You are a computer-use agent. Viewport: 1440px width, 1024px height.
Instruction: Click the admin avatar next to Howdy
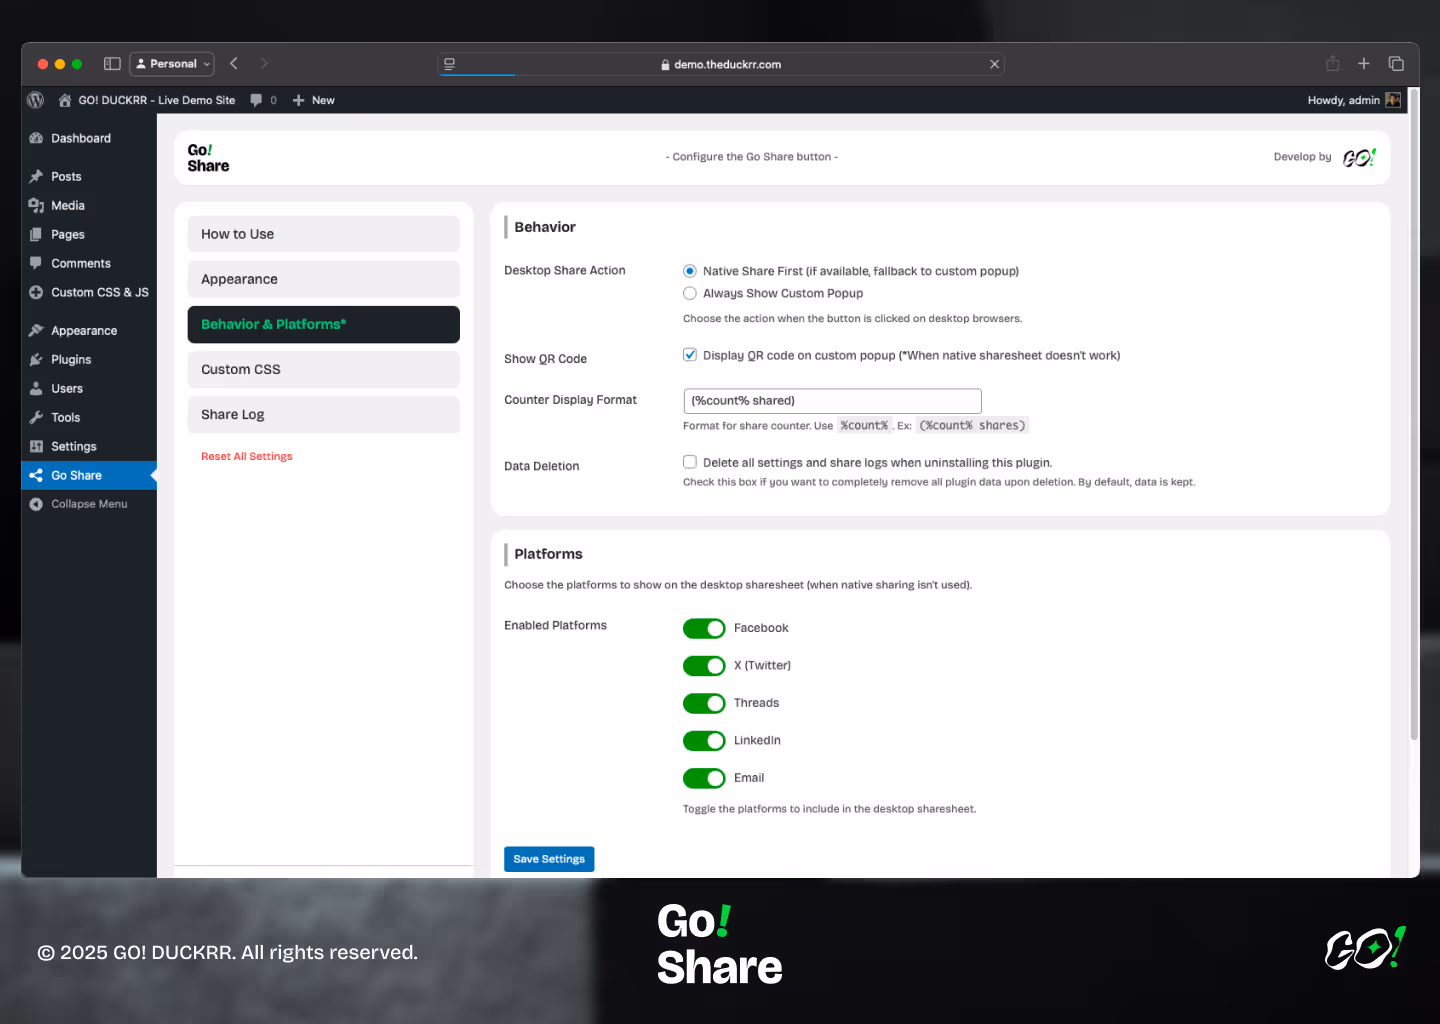1393,100
